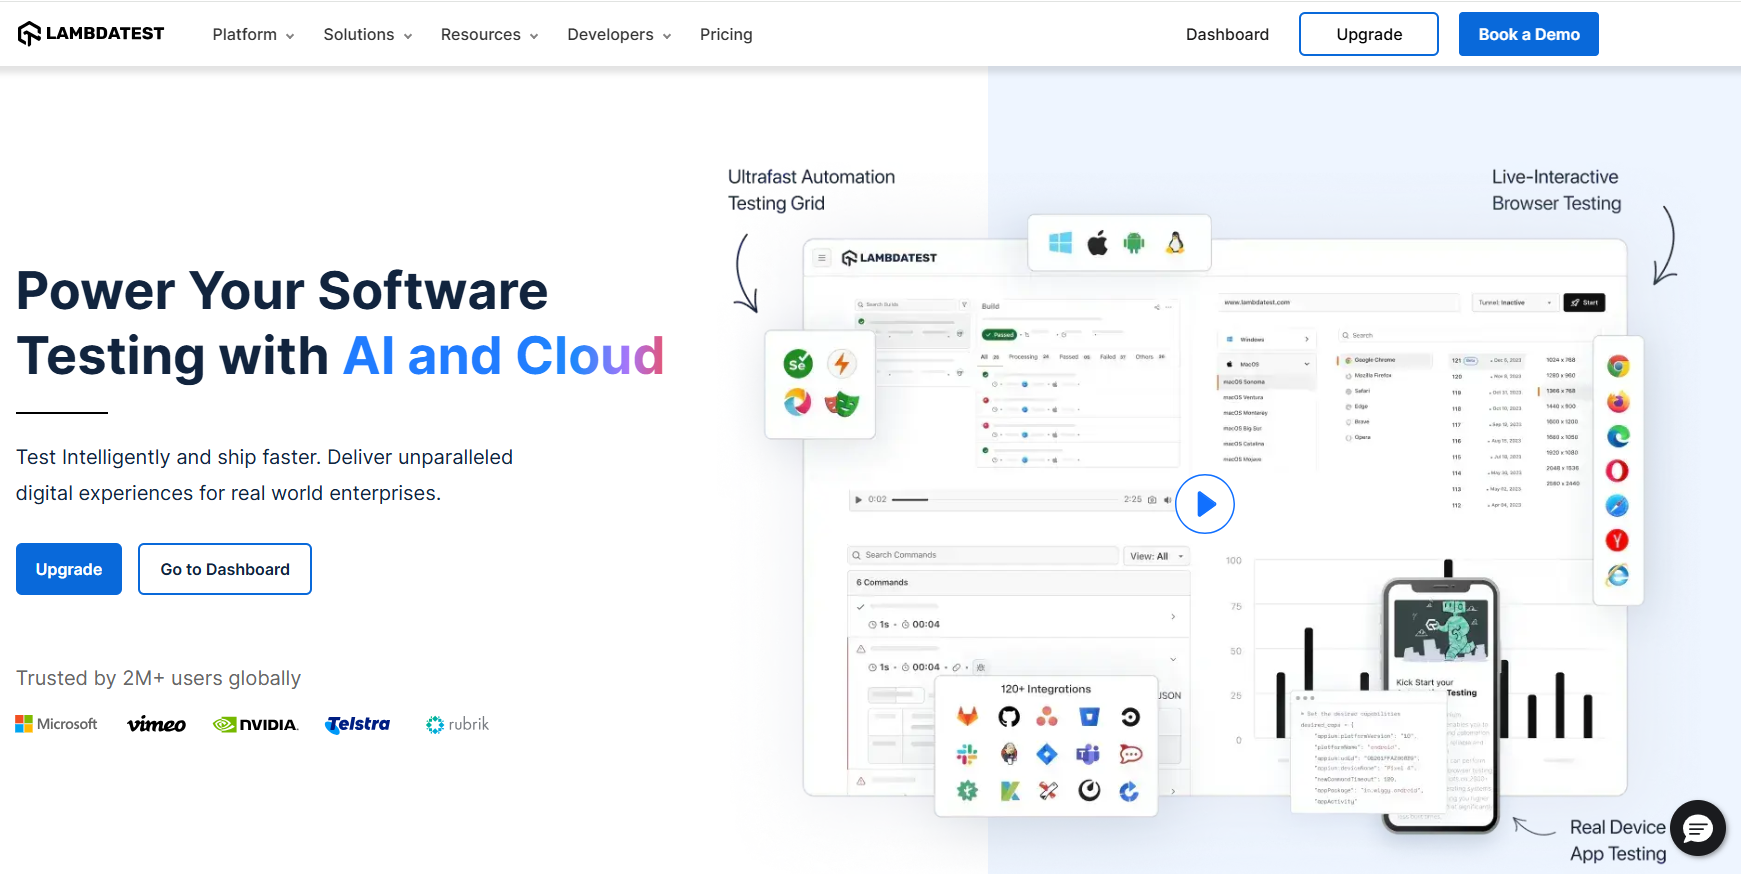Image resolution: width=1741 pixels, height=874 pixels.
Task: Click the www.lambdatest.com URL field
Action: 1340,302
